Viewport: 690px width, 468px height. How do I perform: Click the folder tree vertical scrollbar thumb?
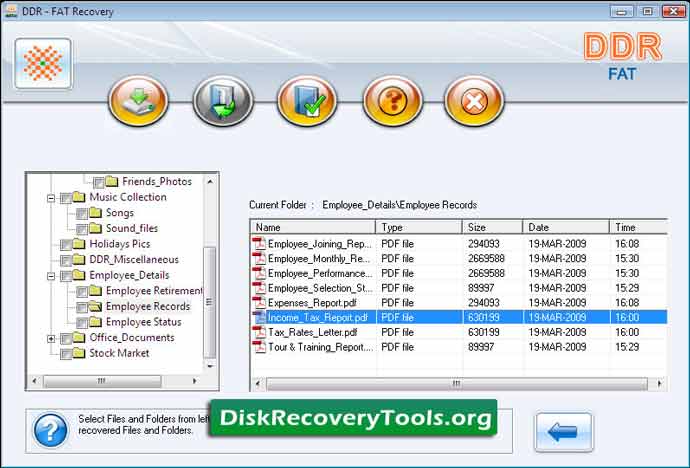pos(210,303)
